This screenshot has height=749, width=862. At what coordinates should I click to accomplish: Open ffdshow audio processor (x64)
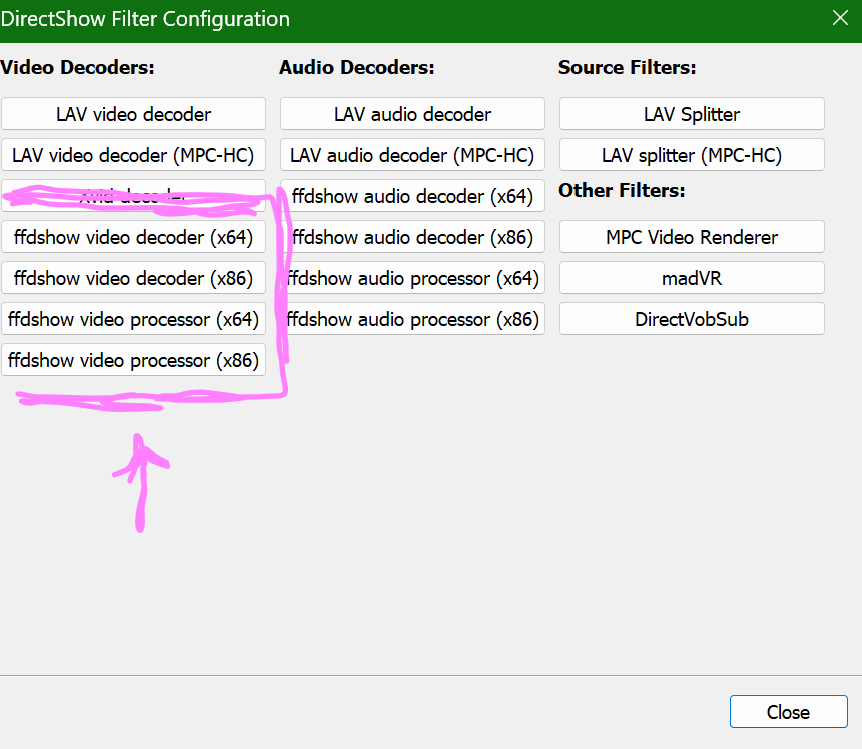[x=412, y=278]
